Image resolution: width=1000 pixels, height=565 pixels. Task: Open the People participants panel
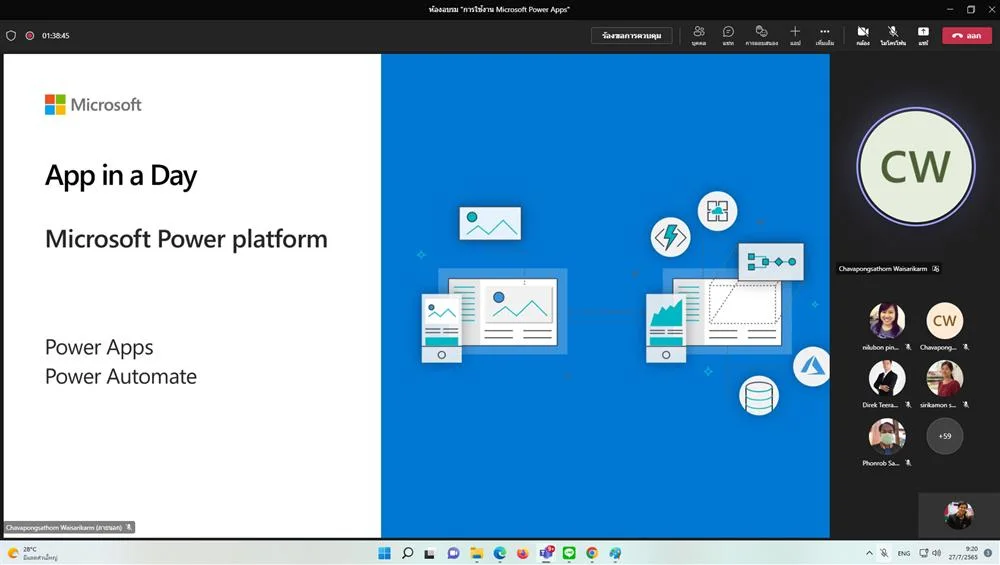[699, 36]
